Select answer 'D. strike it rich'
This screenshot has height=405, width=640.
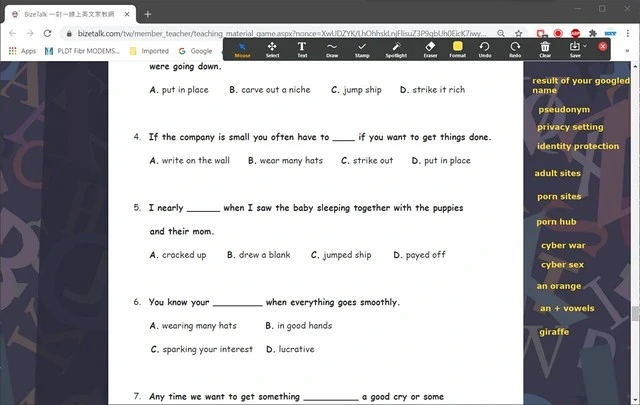pos(432,90)
